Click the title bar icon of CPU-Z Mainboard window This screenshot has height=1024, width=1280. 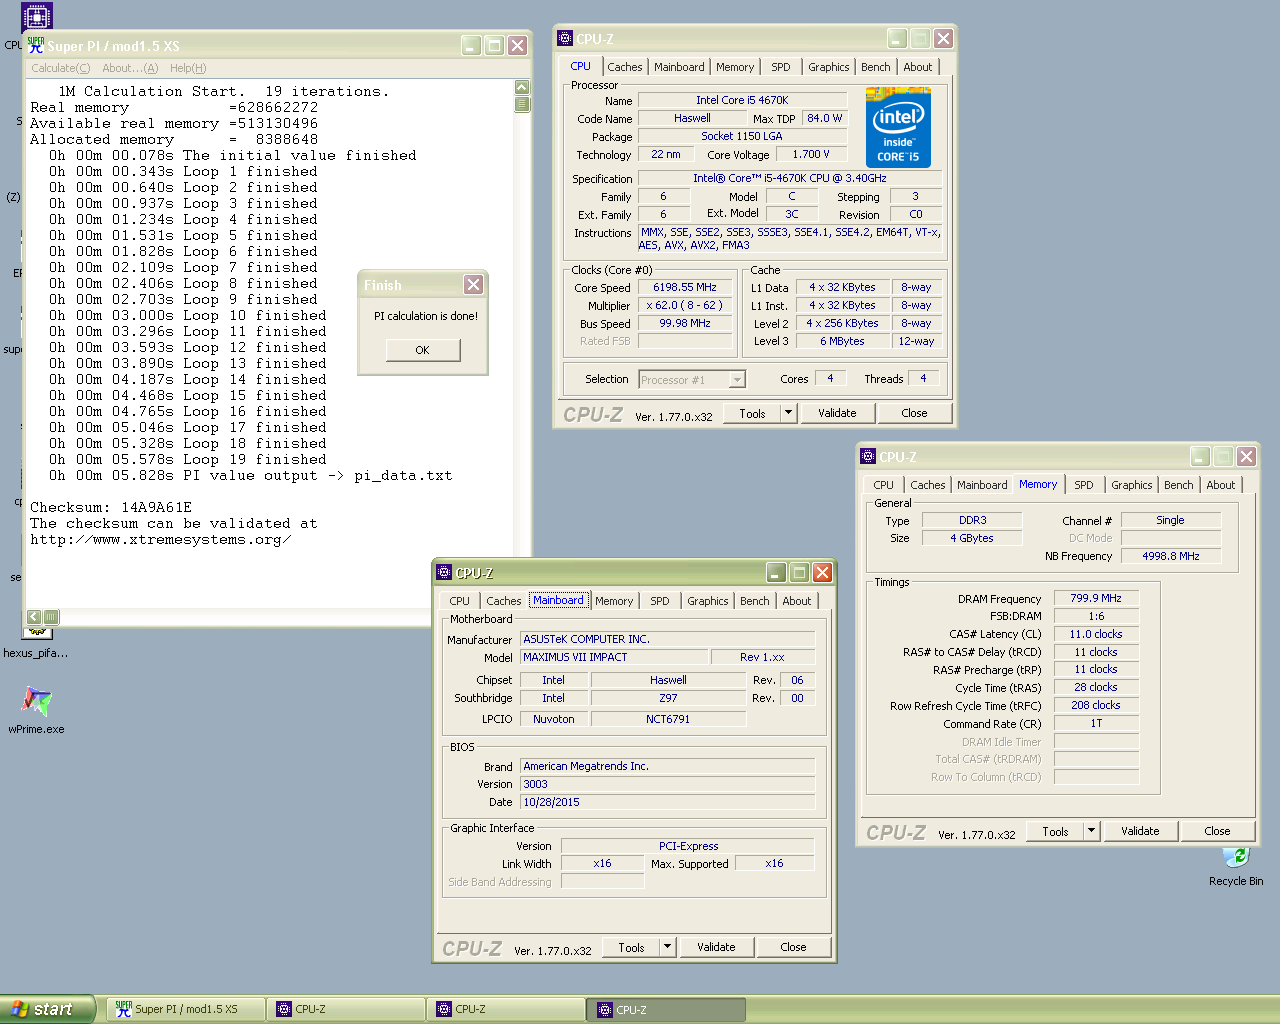click(444, 573)
